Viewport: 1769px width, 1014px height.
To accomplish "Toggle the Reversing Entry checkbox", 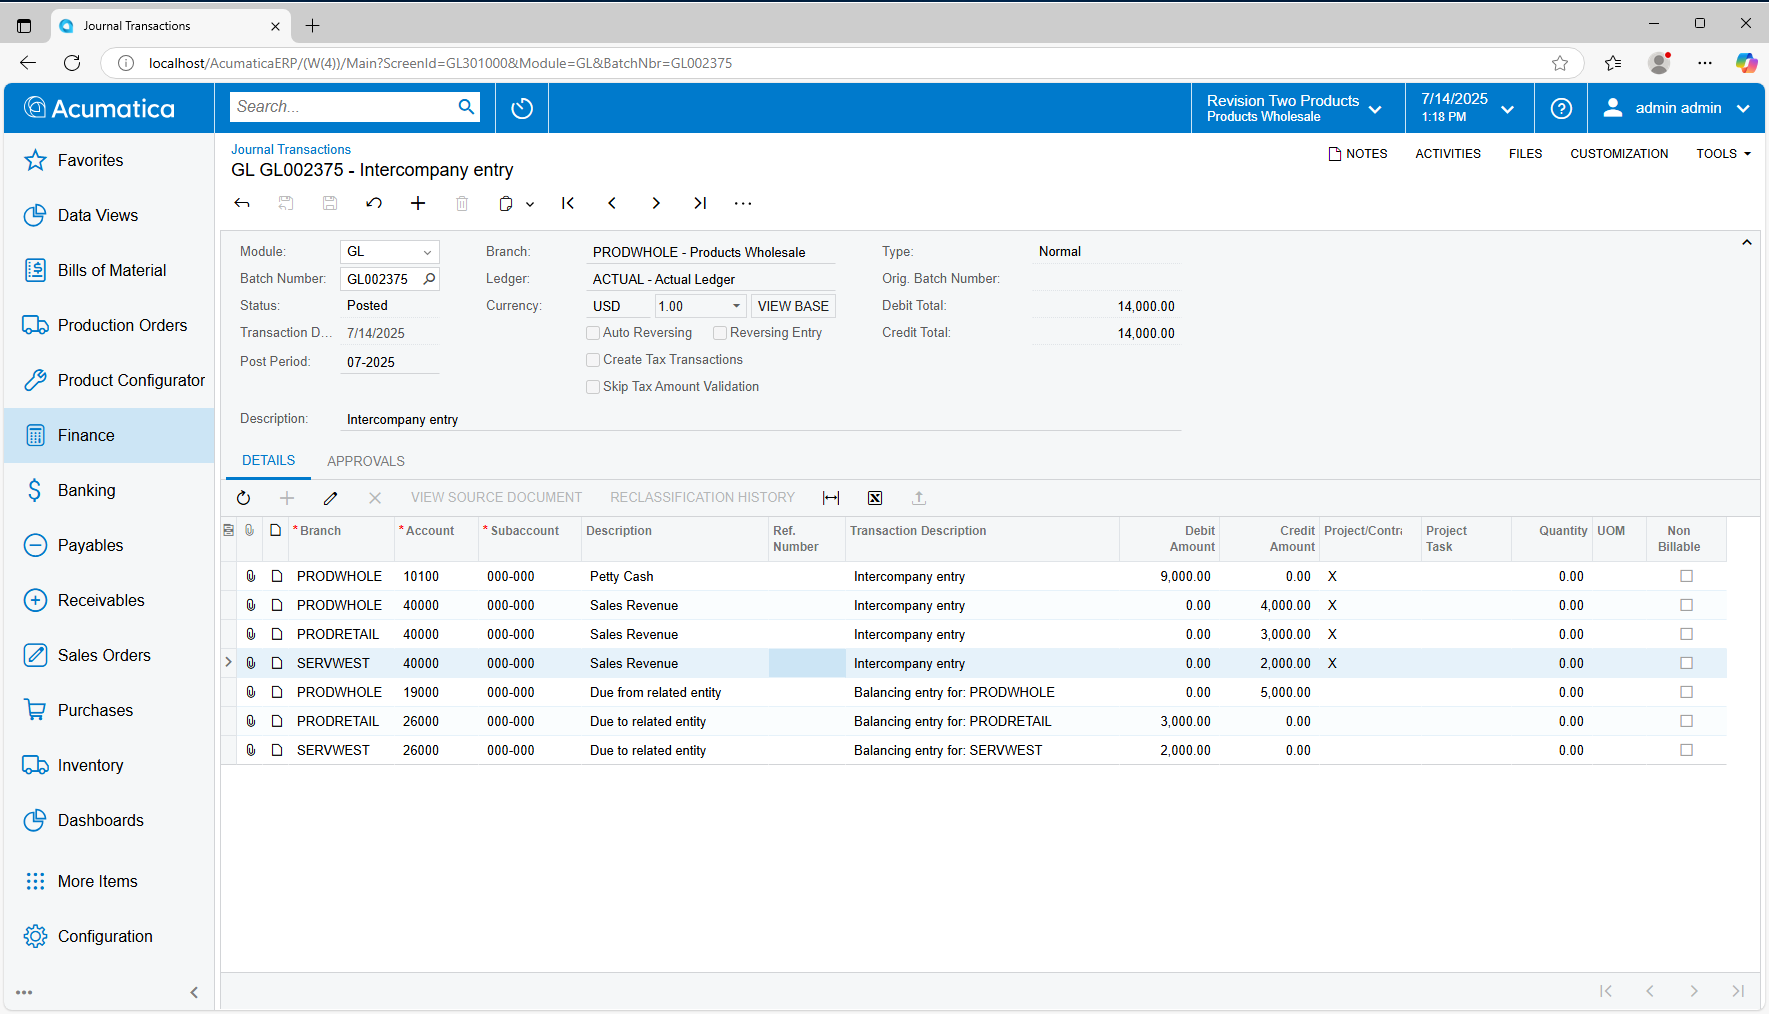I will pyautogui.click(x=720, y=333).
